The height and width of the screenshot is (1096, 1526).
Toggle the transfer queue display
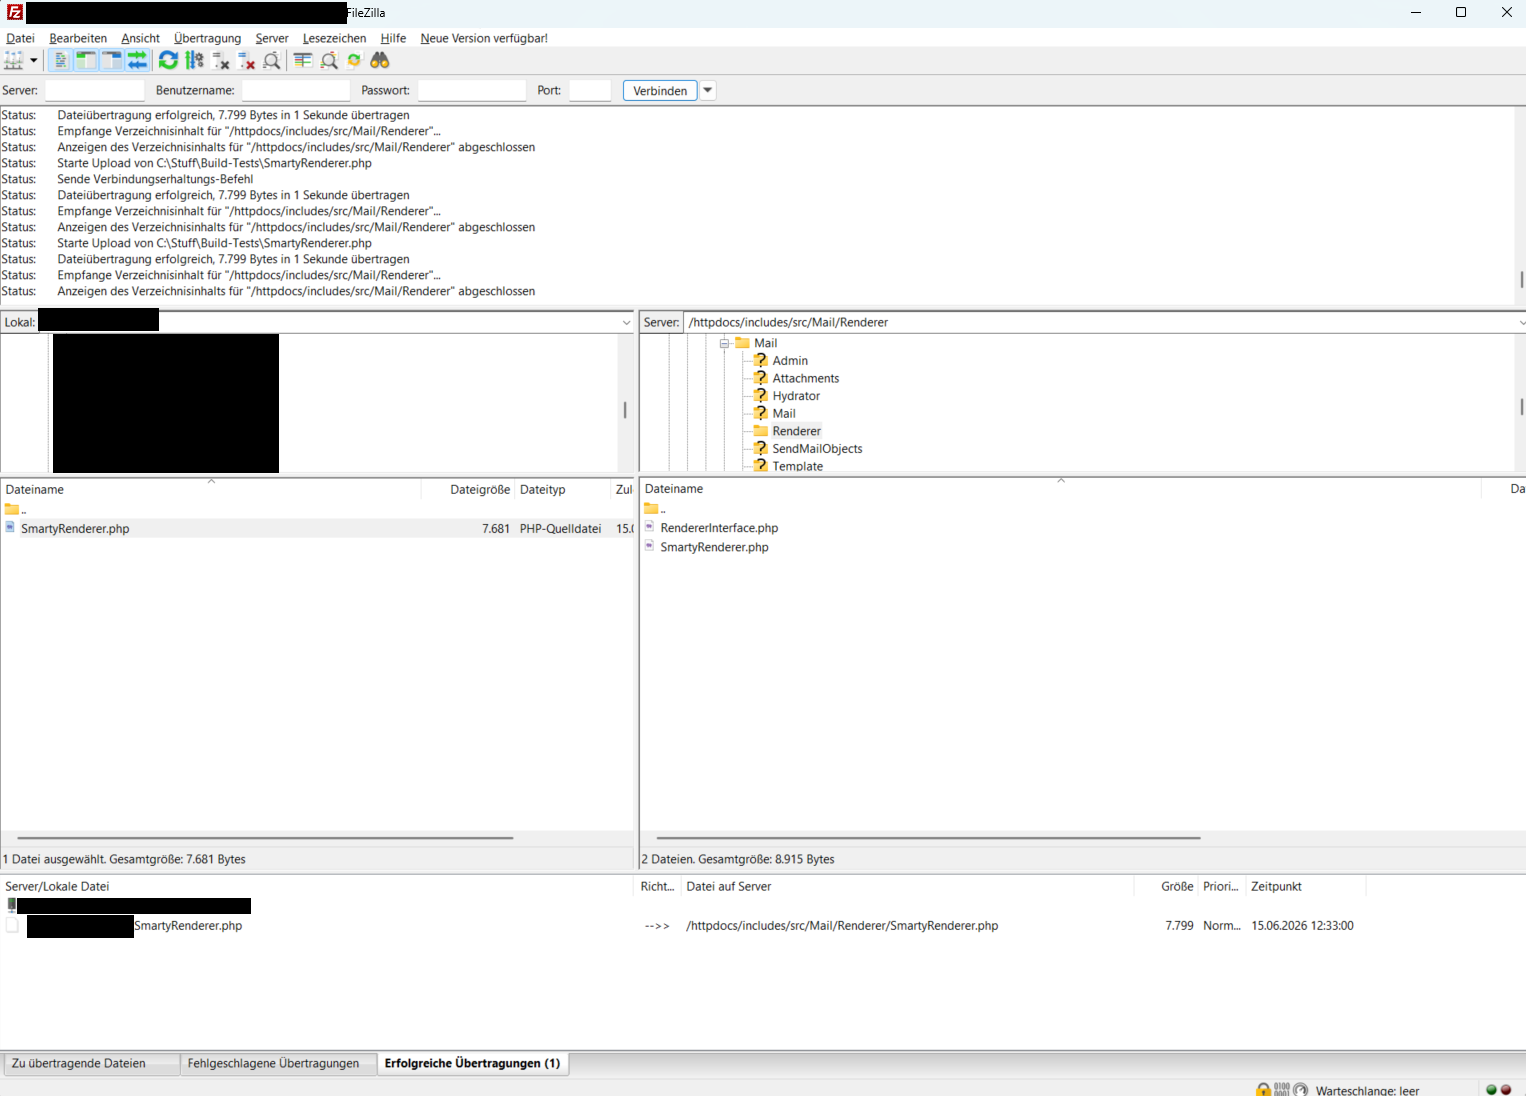click(137, 61)
